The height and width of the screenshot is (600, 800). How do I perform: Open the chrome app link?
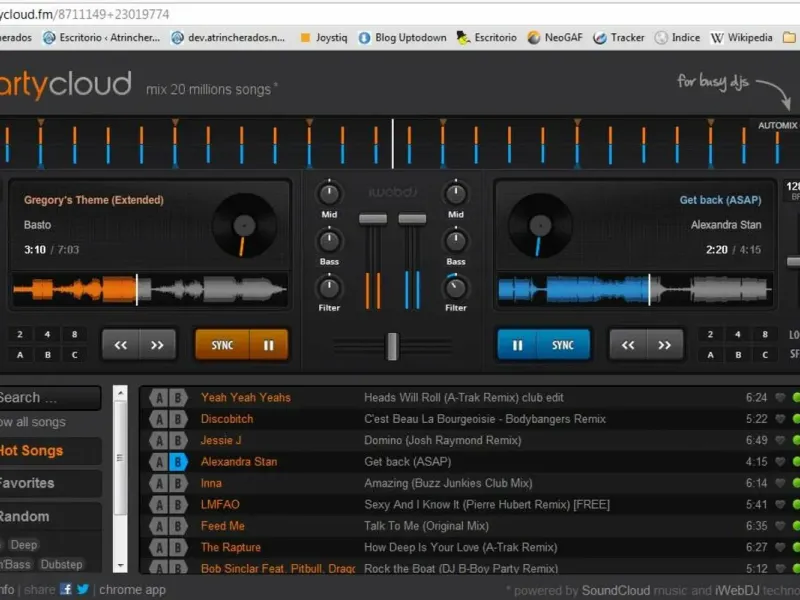pyautogui.click(x=132, y=590)
